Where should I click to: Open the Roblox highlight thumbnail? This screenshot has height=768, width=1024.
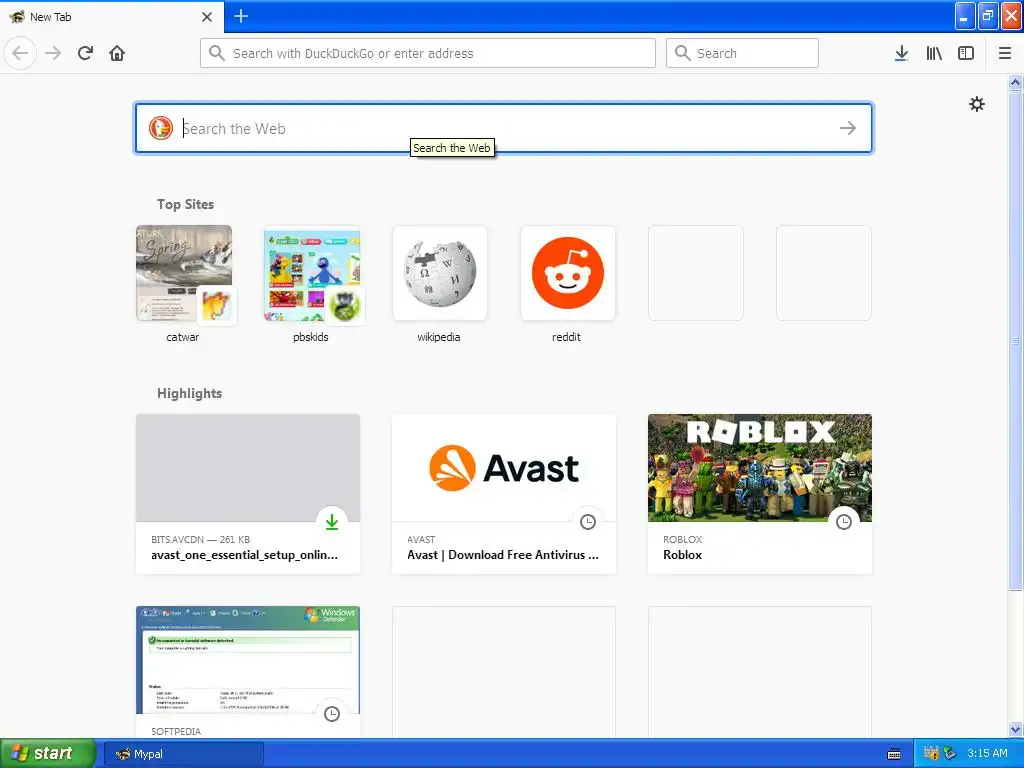pyautogui.click(x=760, y=468)
